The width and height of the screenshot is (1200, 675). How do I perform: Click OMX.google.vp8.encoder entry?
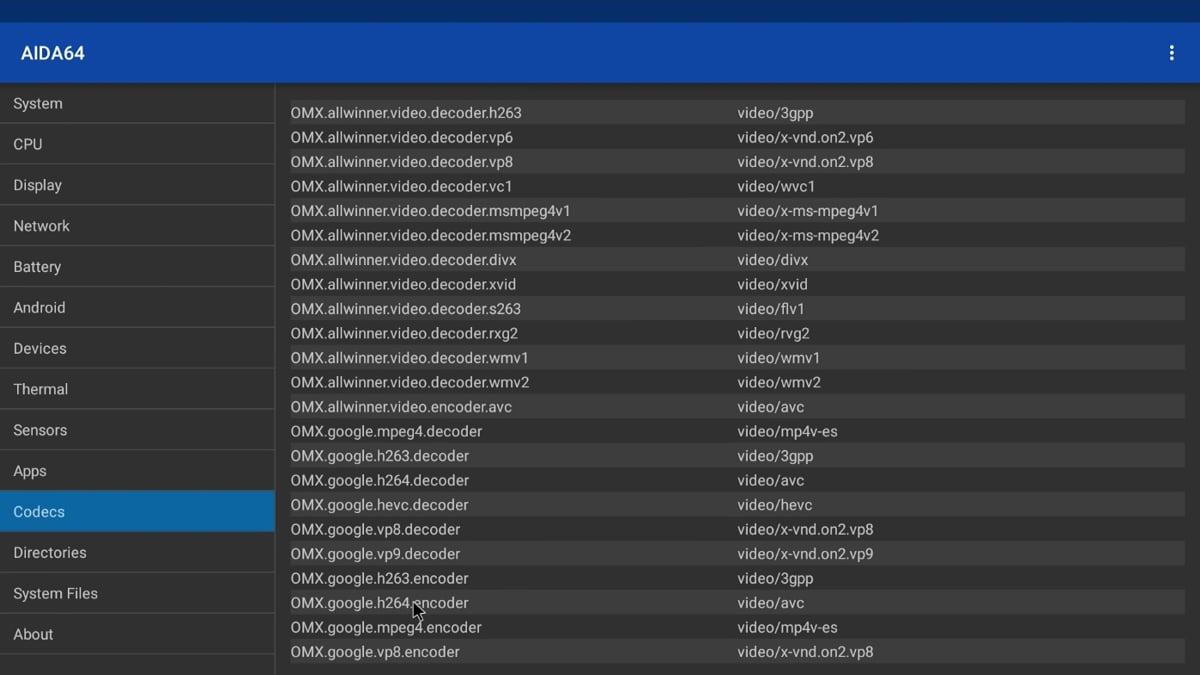737,652
